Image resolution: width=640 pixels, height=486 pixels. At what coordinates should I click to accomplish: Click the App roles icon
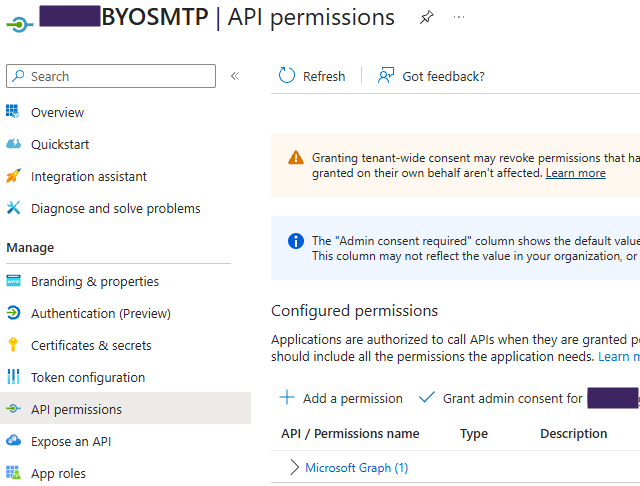point(13,473)
